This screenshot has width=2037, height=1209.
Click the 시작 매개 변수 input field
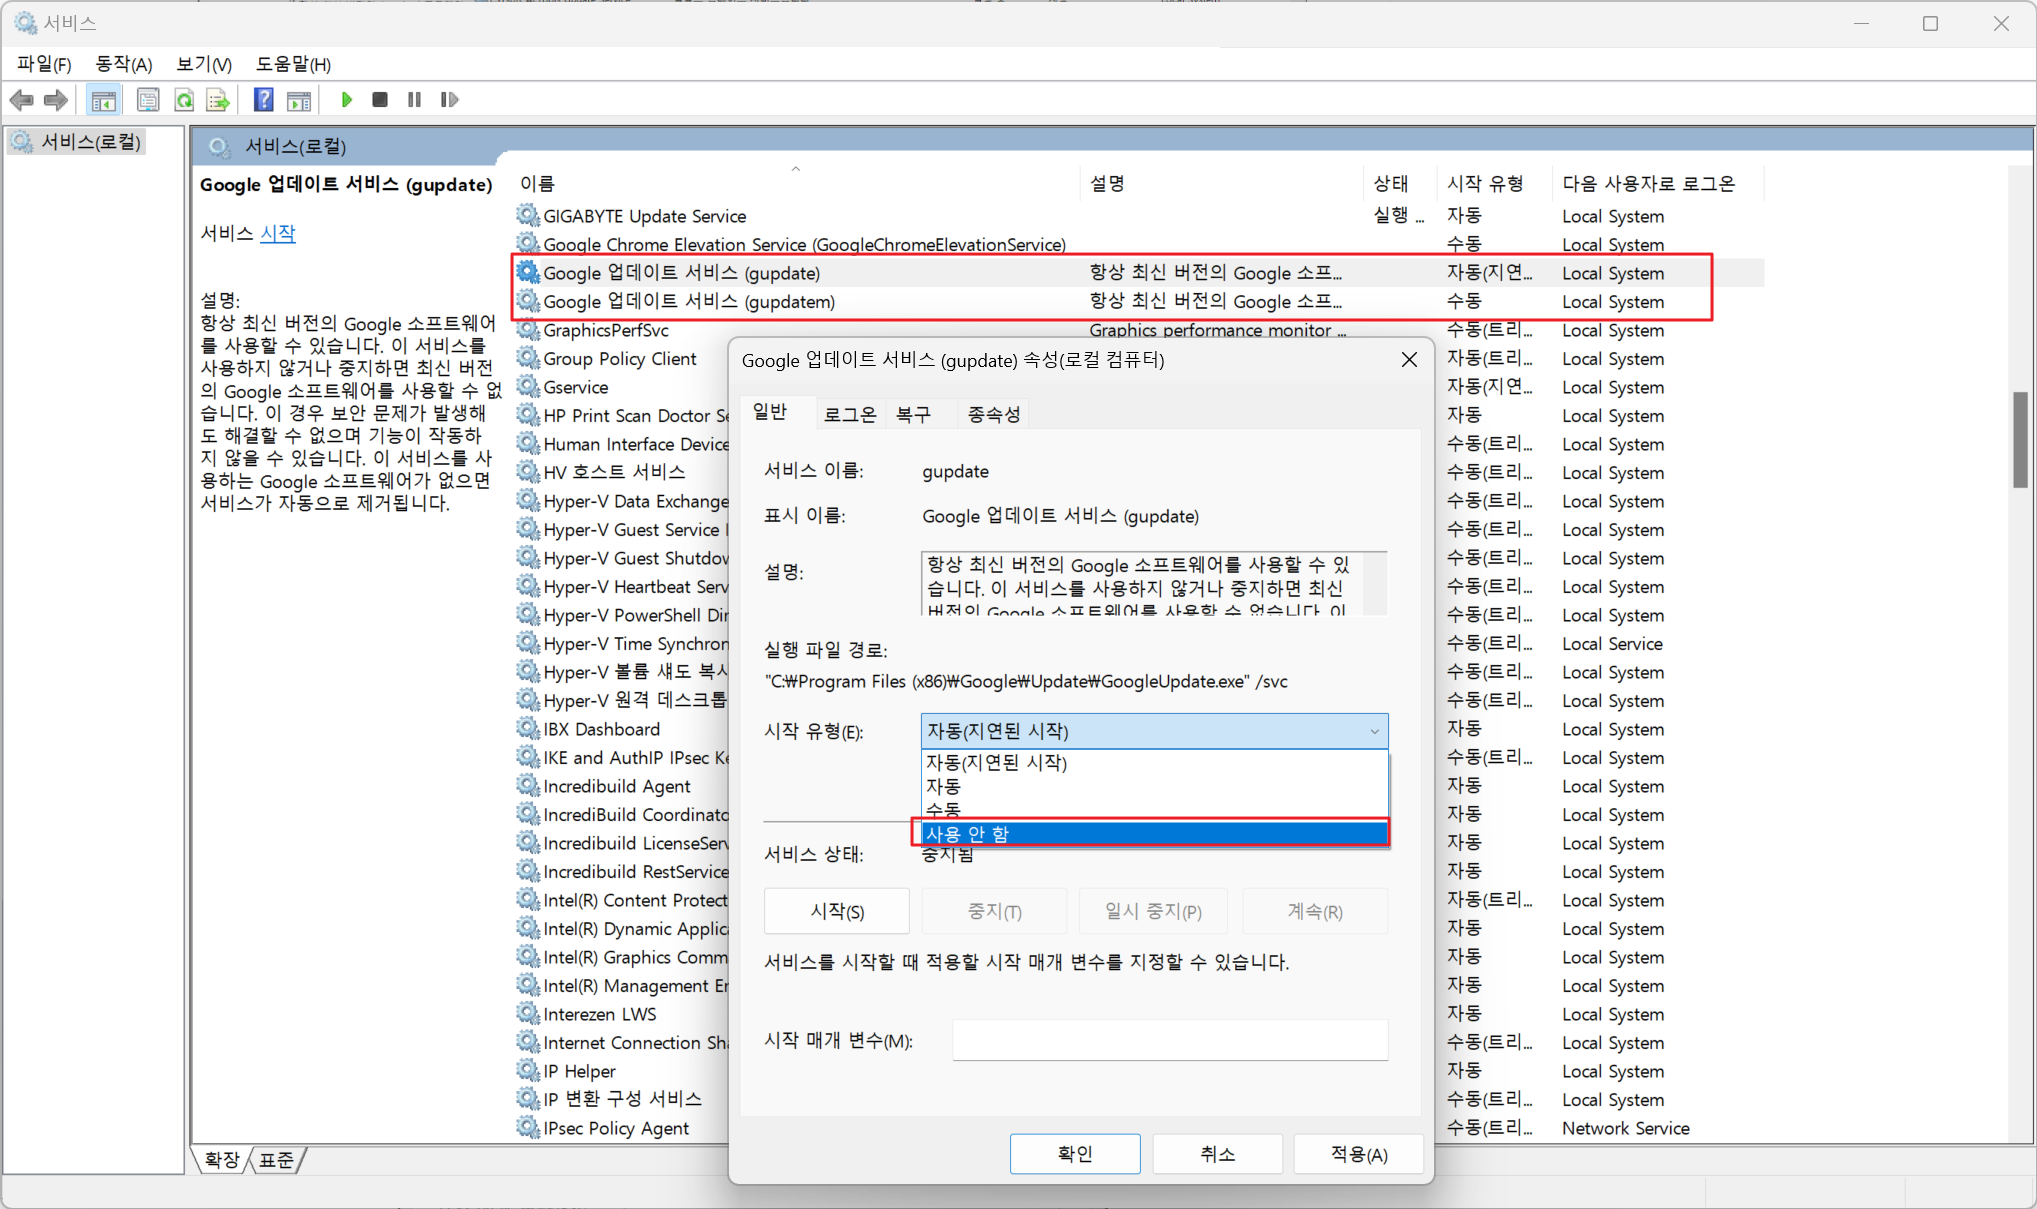1169,1040
